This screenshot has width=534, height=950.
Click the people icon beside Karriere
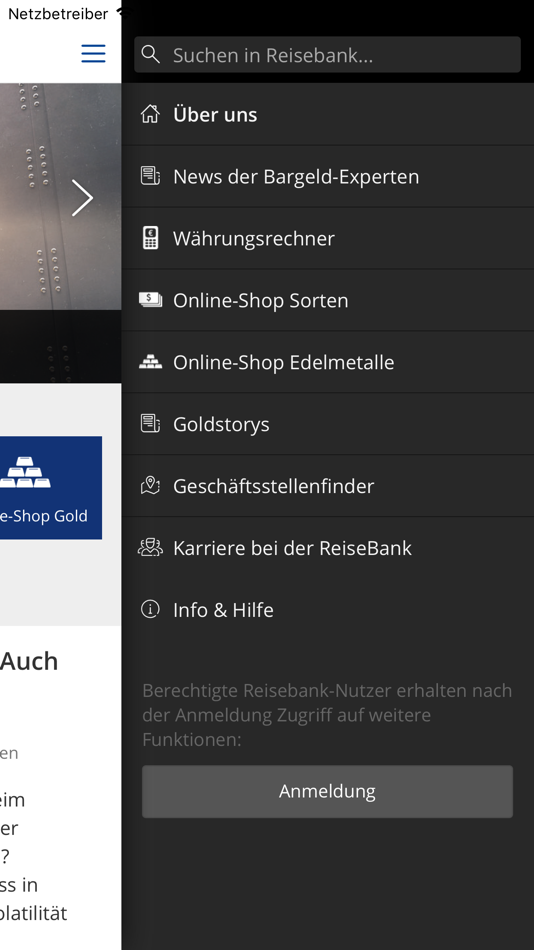click(150, 547)
